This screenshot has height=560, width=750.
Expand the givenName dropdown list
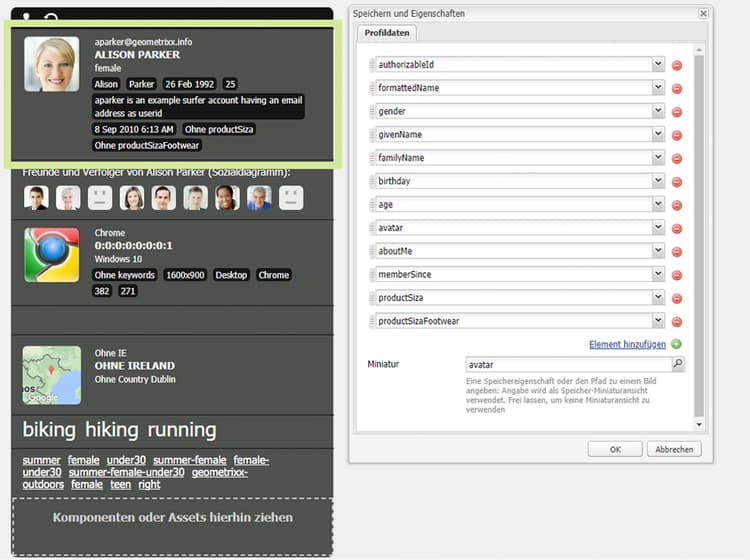coord(658,134)
